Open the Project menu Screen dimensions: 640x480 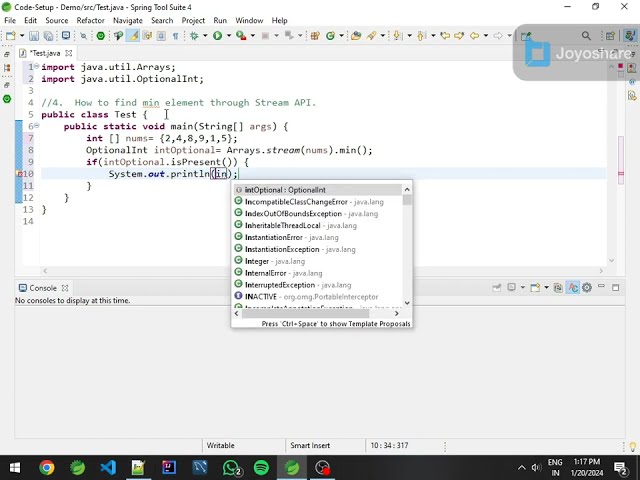coord(193,20)
